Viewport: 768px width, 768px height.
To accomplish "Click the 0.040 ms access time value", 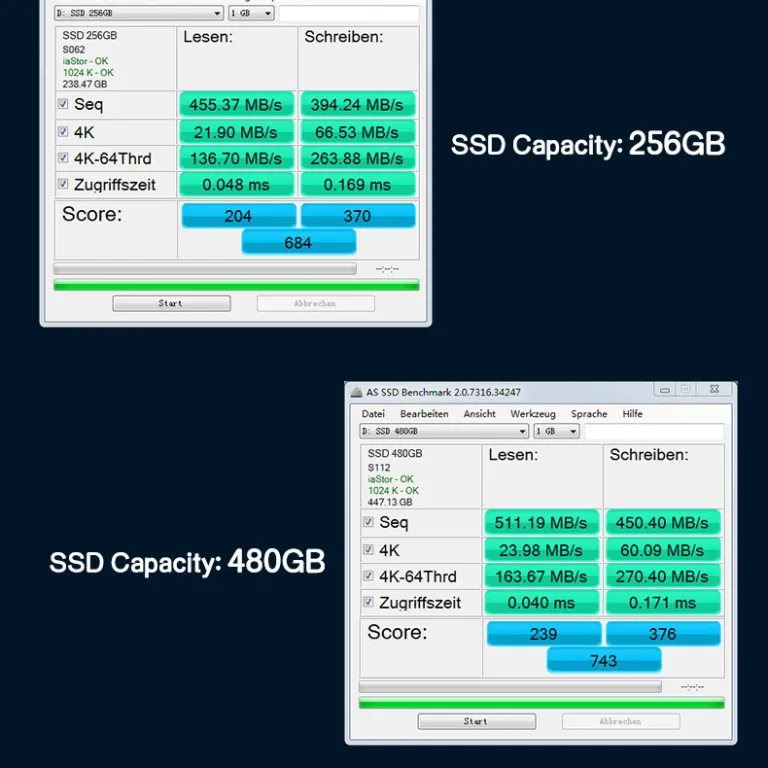I will (541, 602).
